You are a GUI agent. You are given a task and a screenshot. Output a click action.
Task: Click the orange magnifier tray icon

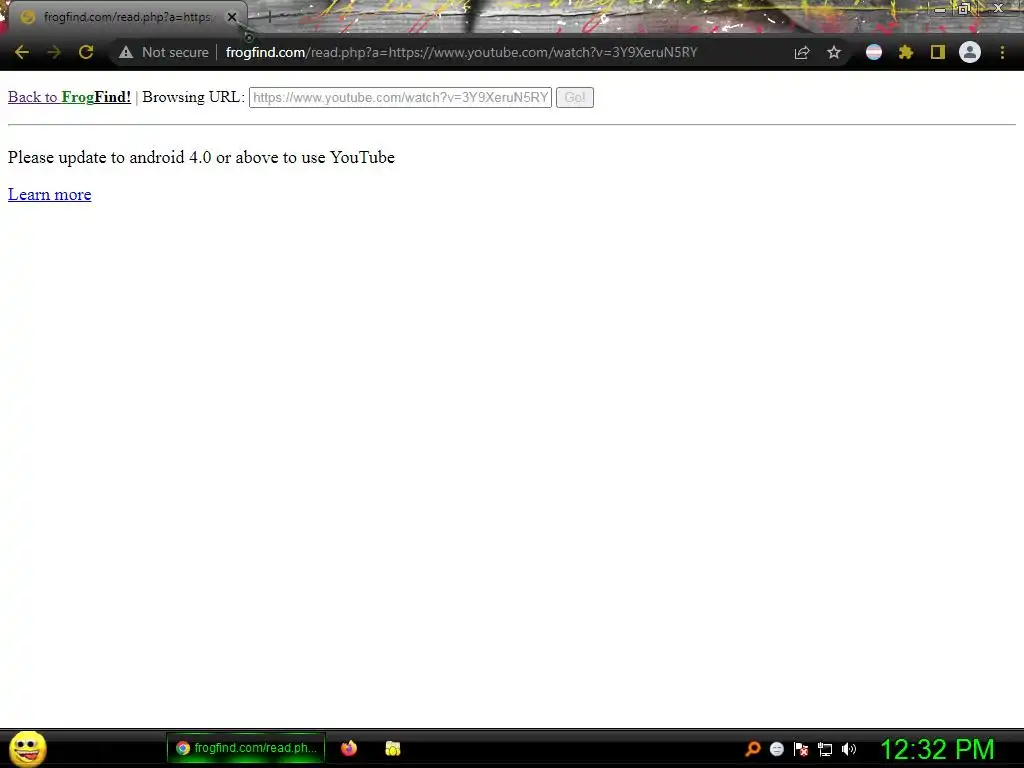tap(752, 748)
